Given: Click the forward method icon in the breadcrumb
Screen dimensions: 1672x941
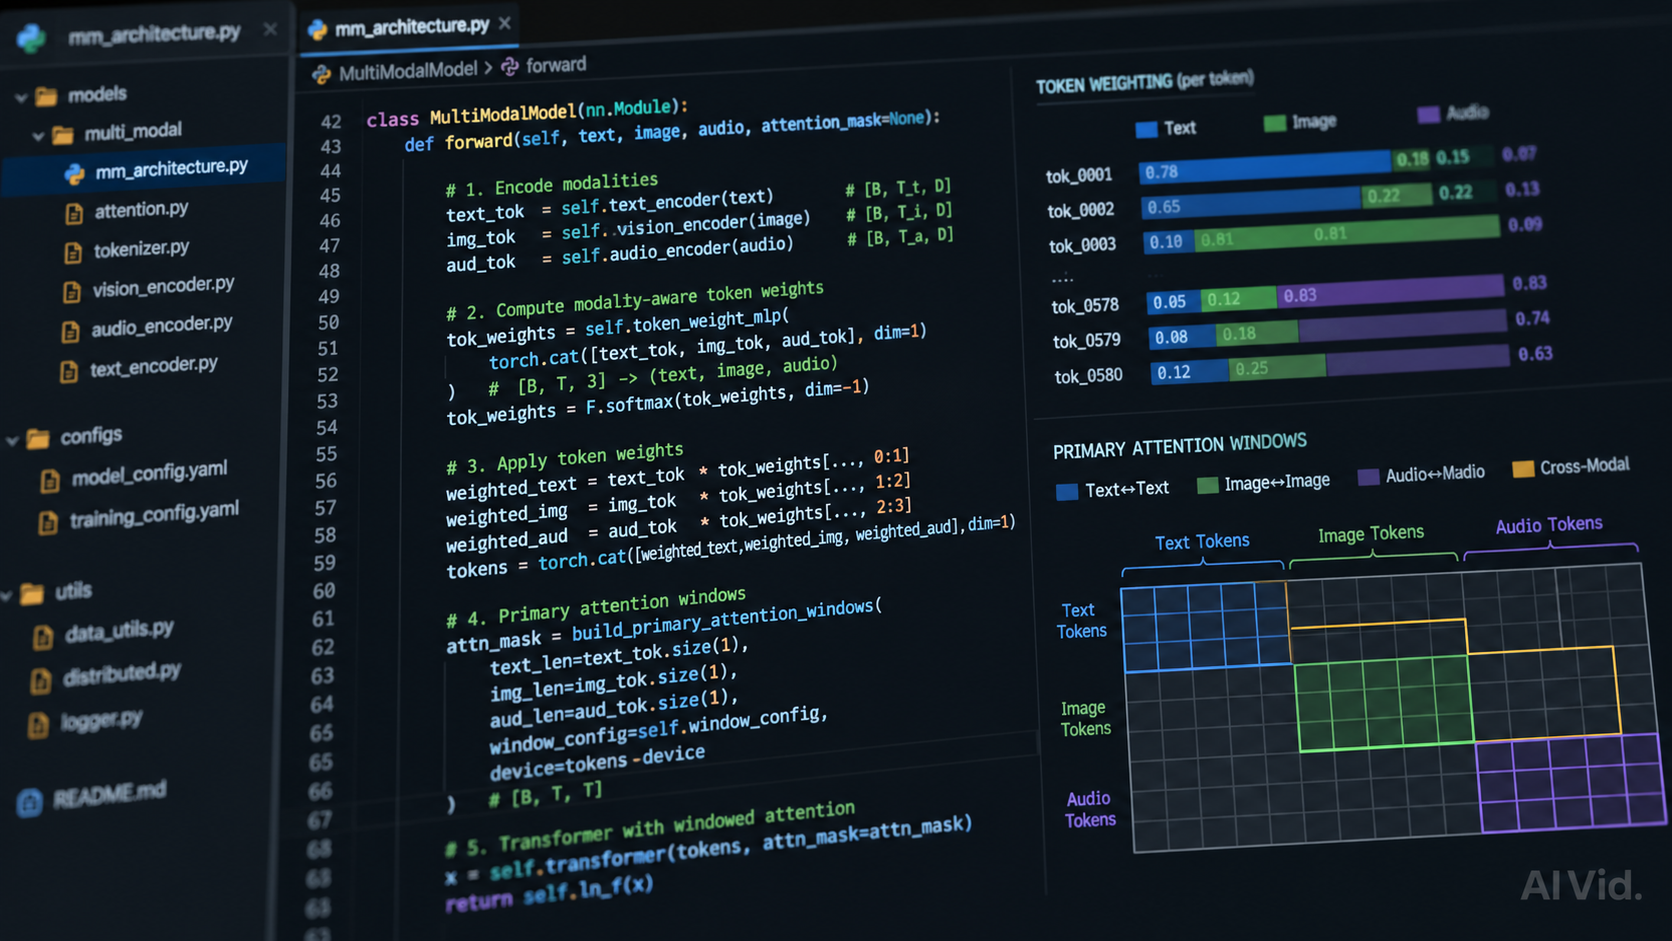Looking at the screenshot, I should (510, 66).
